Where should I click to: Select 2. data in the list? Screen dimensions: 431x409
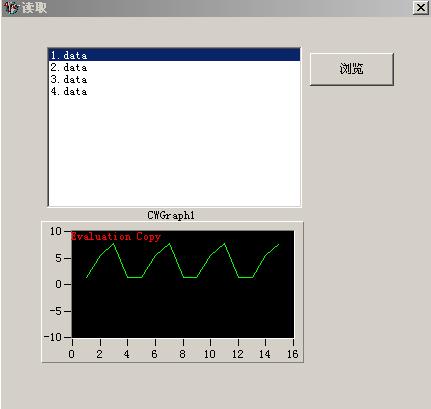pyautogui.click(x=174, y=67)
